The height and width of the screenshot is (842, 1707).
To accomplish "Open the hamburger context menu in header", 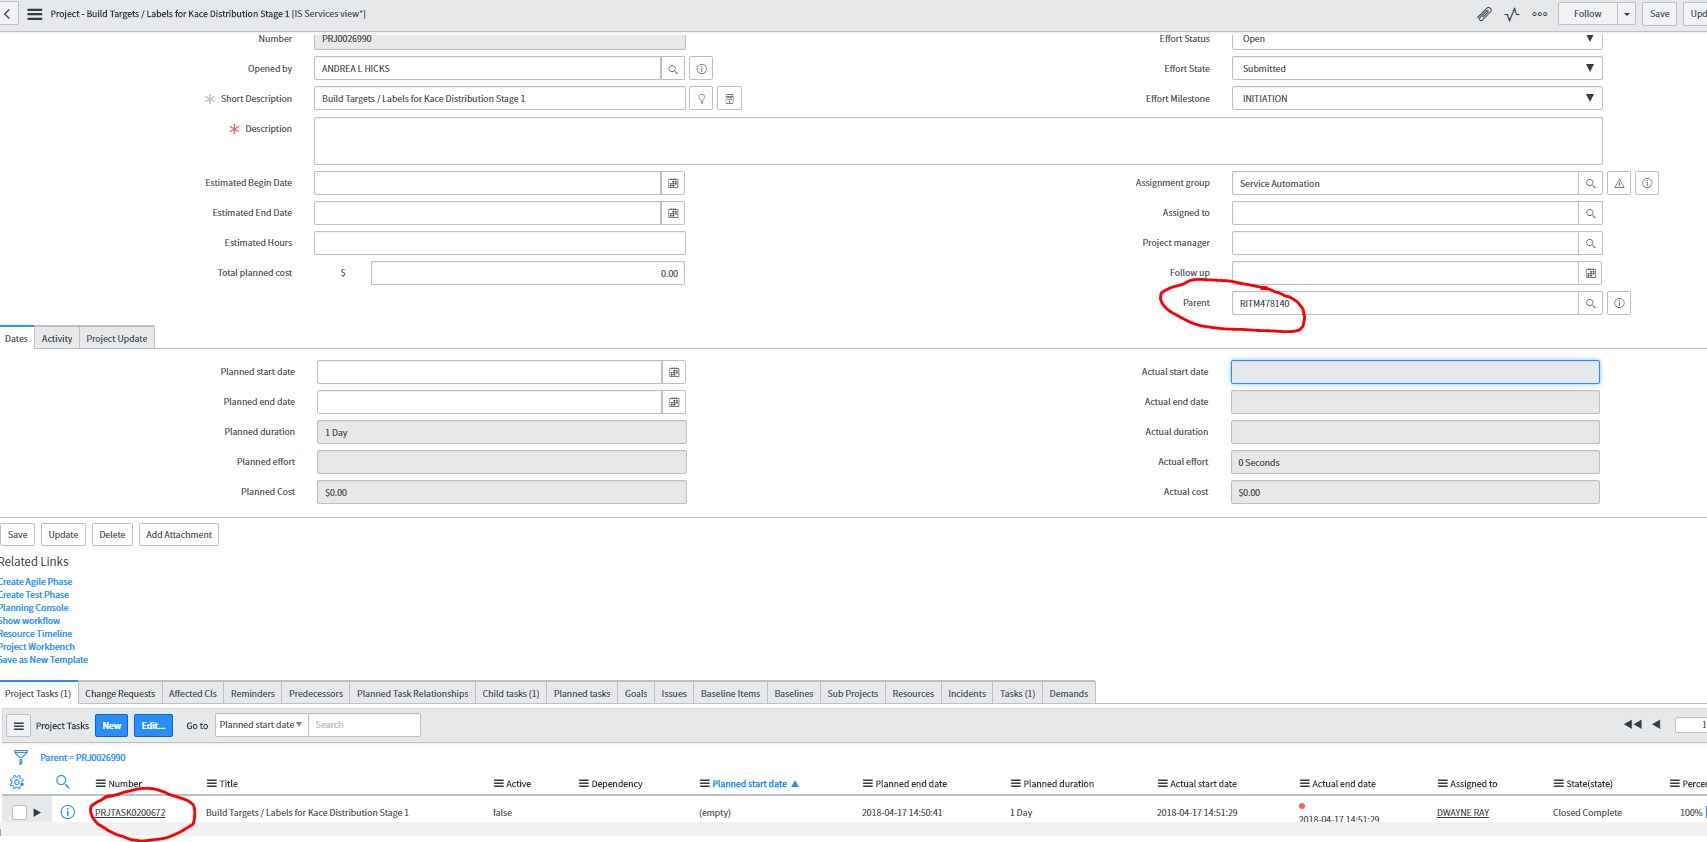I will [x=35, y=14].
